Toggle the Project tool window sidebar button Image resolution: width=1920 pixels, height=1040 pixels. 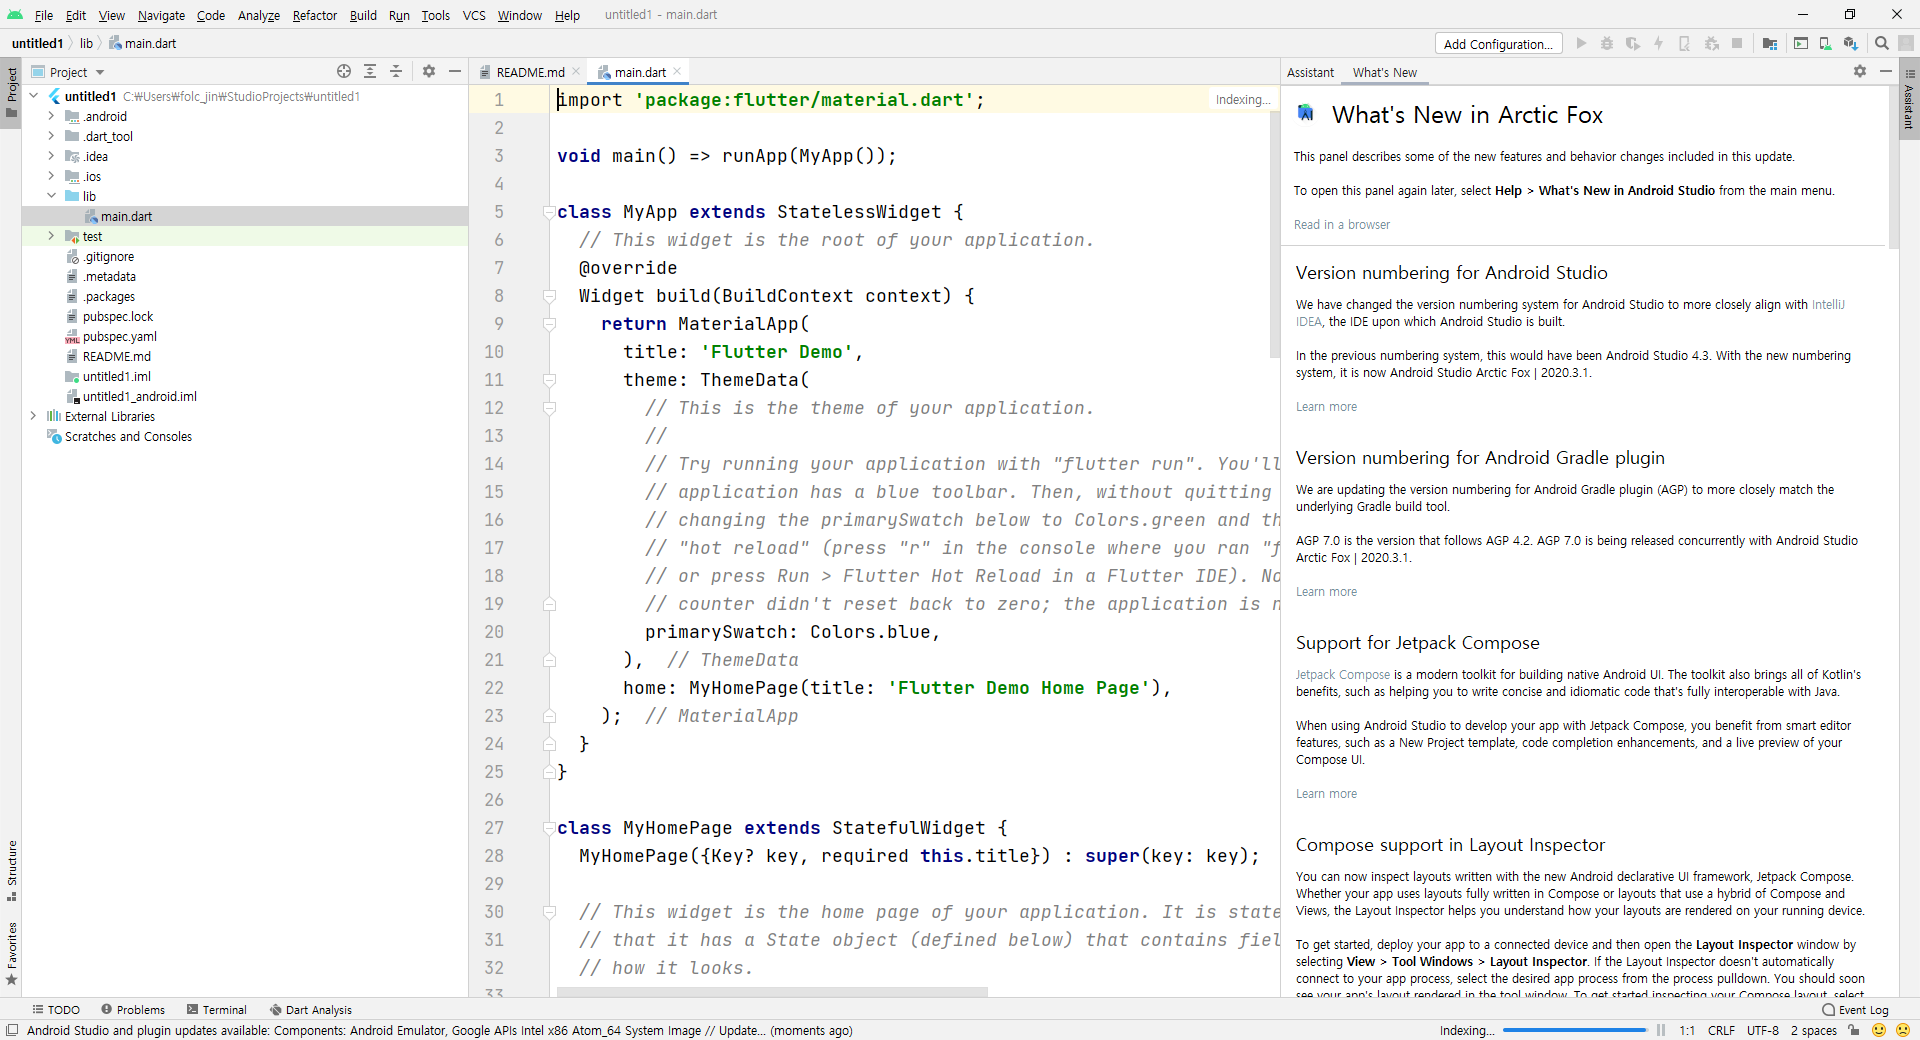(11, 92)
